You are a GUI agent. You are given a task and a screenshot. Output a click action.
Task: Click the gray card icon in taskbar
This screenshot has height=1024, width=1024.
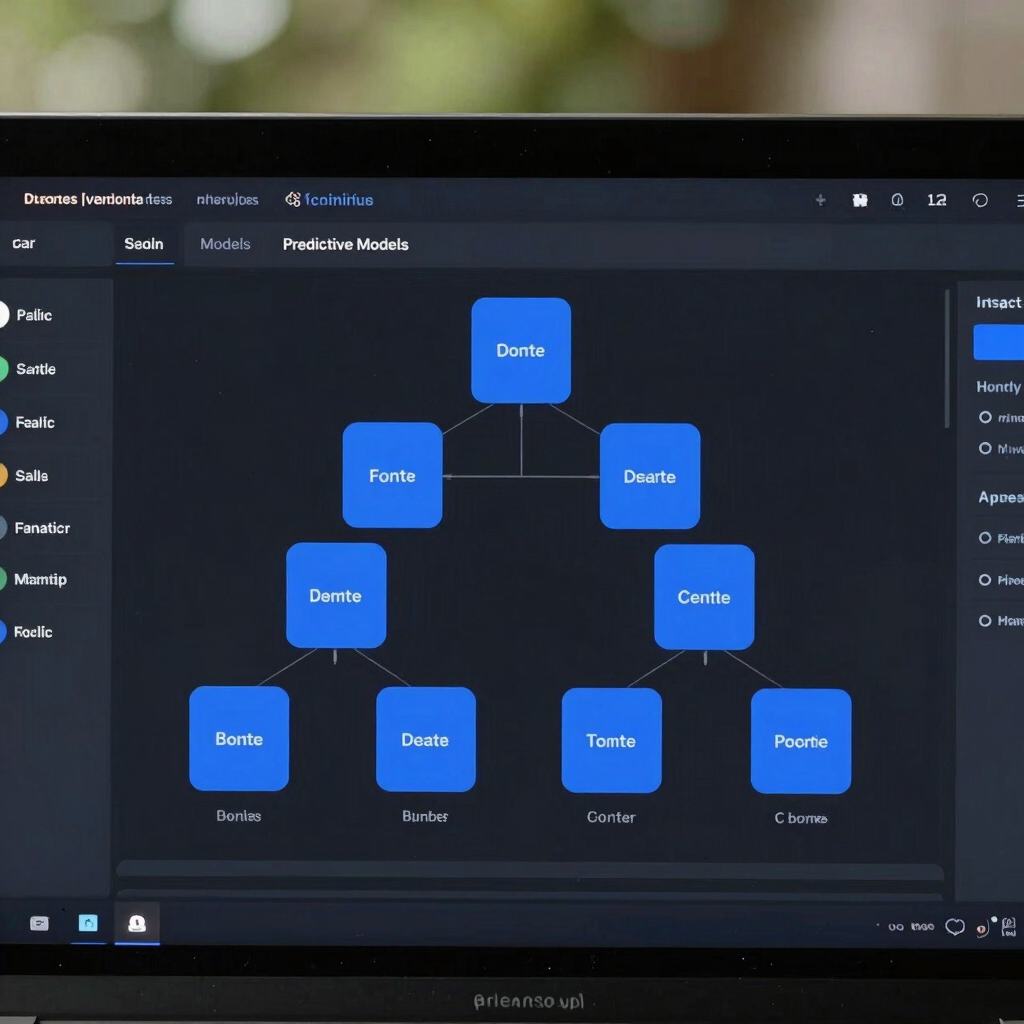[39, 923]
